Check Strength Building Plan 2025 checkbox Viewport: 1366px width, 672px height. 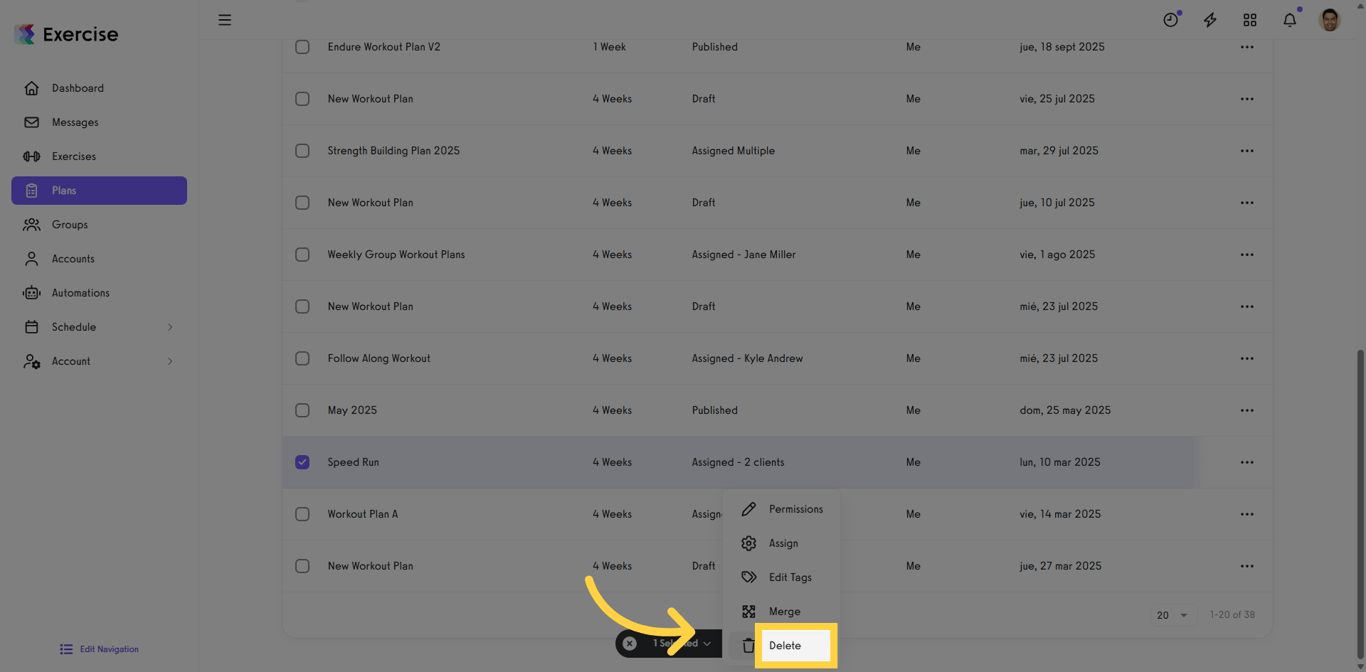point(302,151)
